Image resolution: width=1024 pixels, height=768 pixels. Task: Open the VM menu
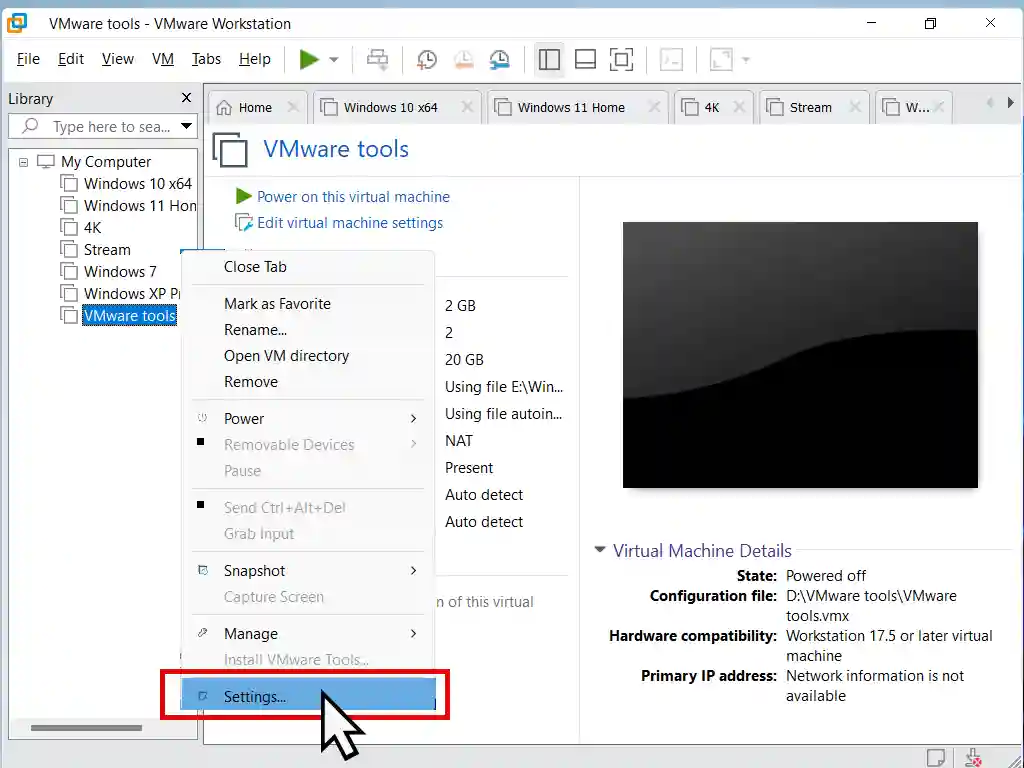(x=163, y=59)
